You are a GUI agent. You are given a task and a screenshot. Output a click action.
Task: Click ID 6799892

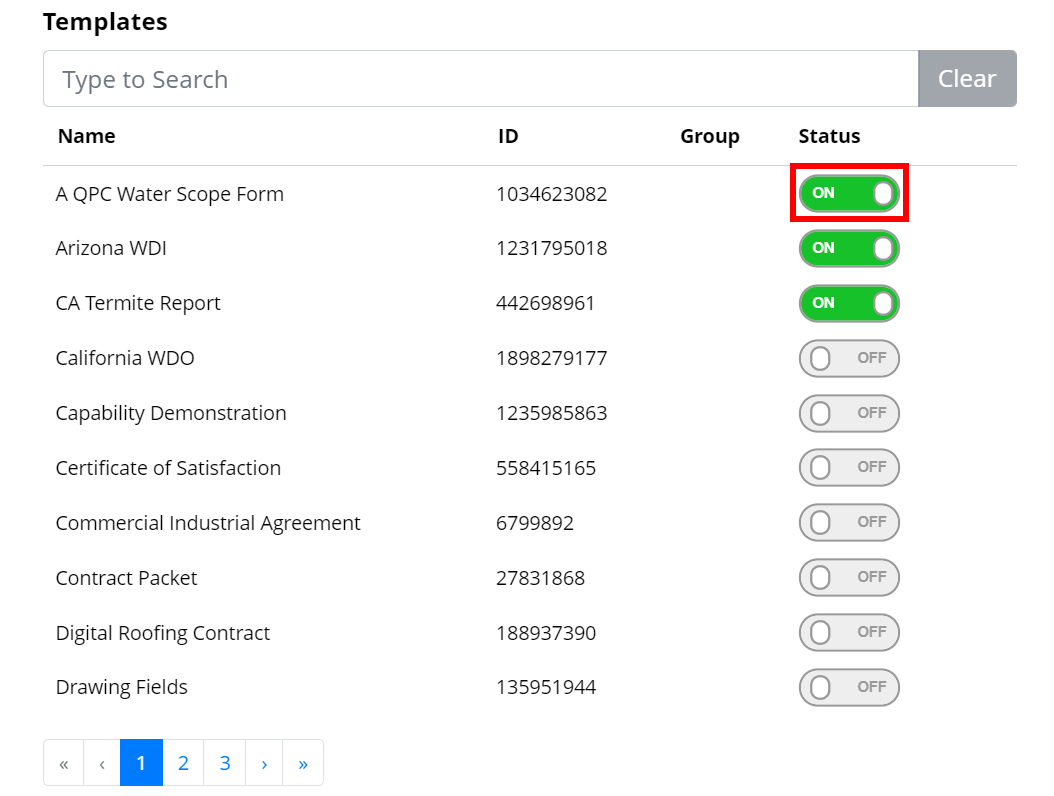(535, 523)
